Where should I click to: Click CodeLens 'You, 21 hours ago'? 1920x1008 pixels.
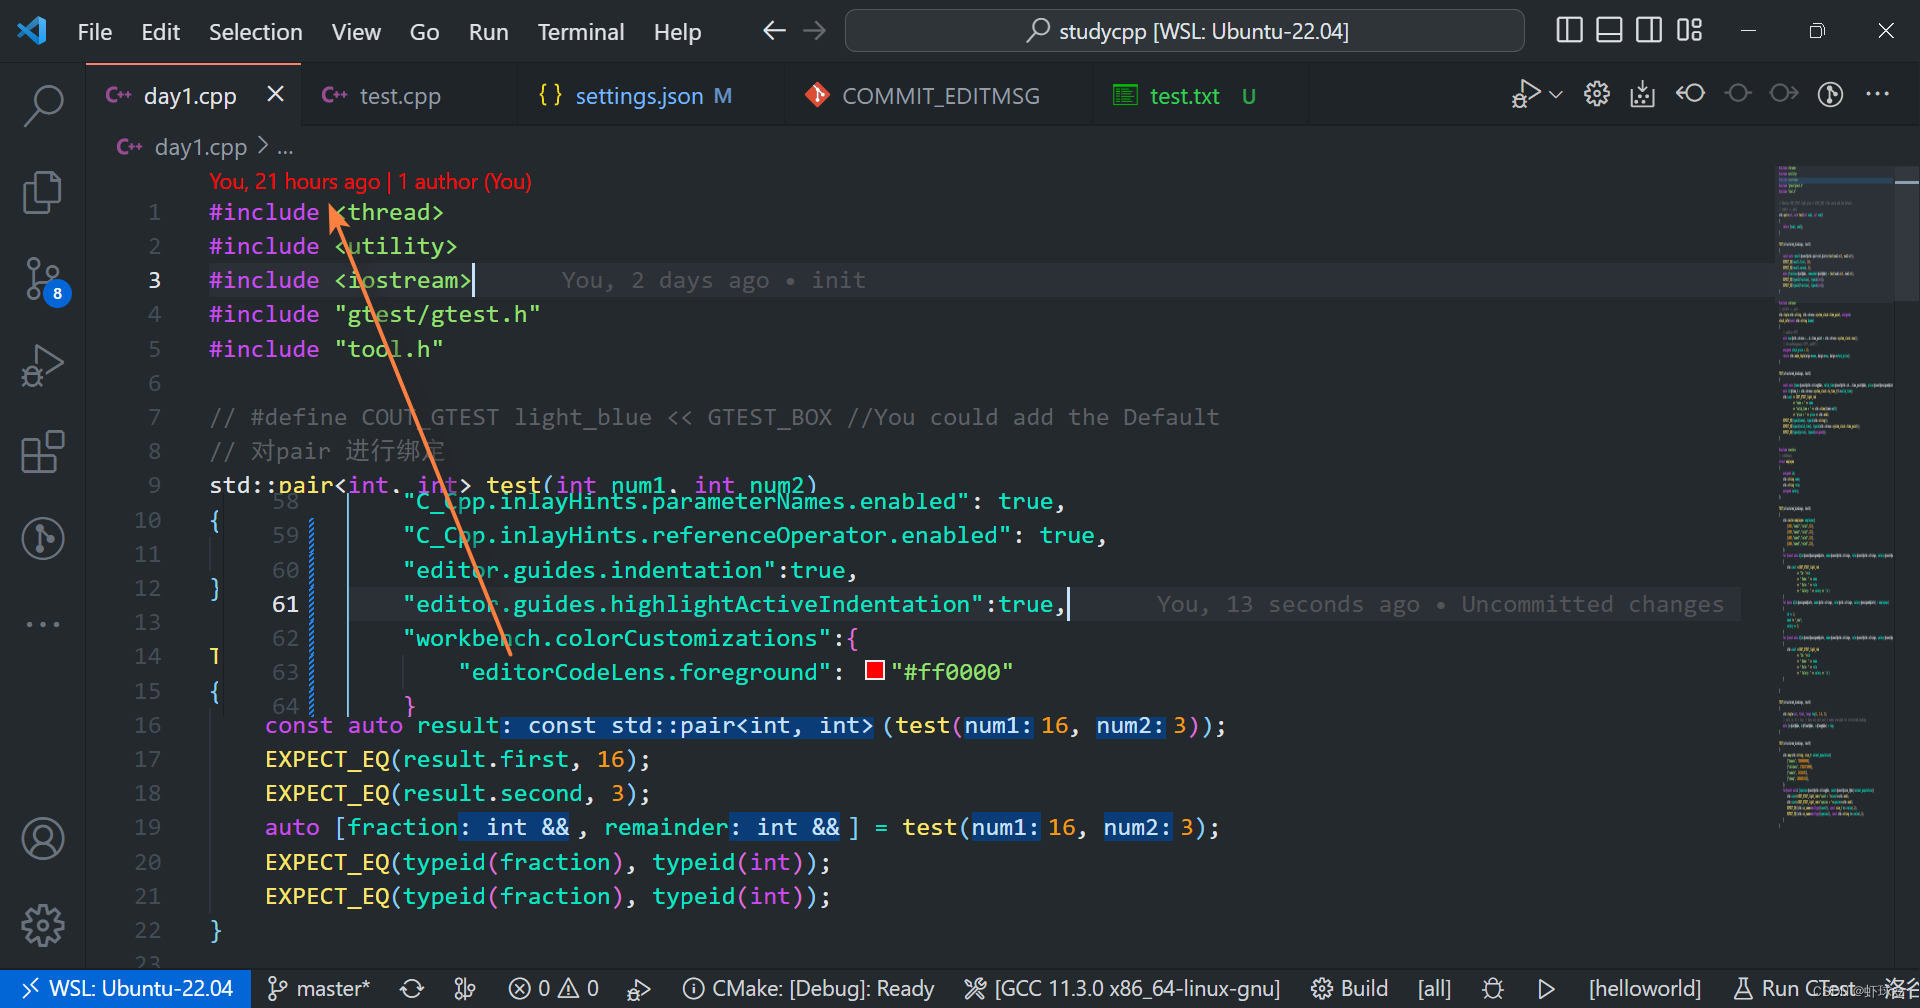[x=295, y=181]
